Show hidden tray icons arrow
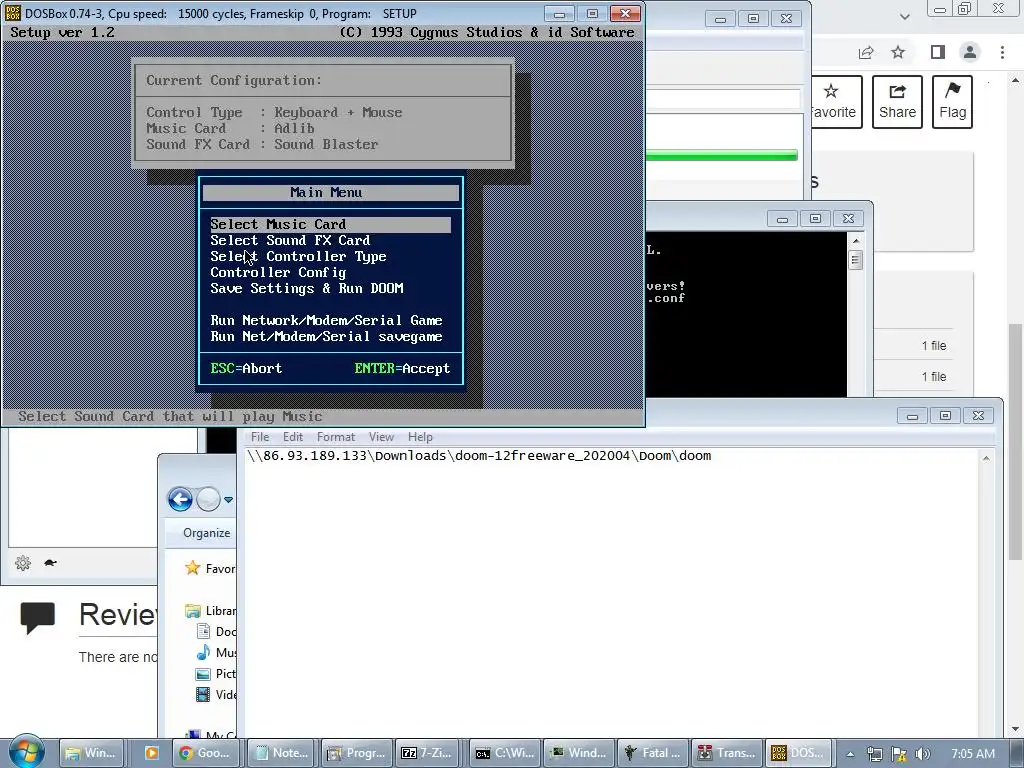 tap(850, 754)
